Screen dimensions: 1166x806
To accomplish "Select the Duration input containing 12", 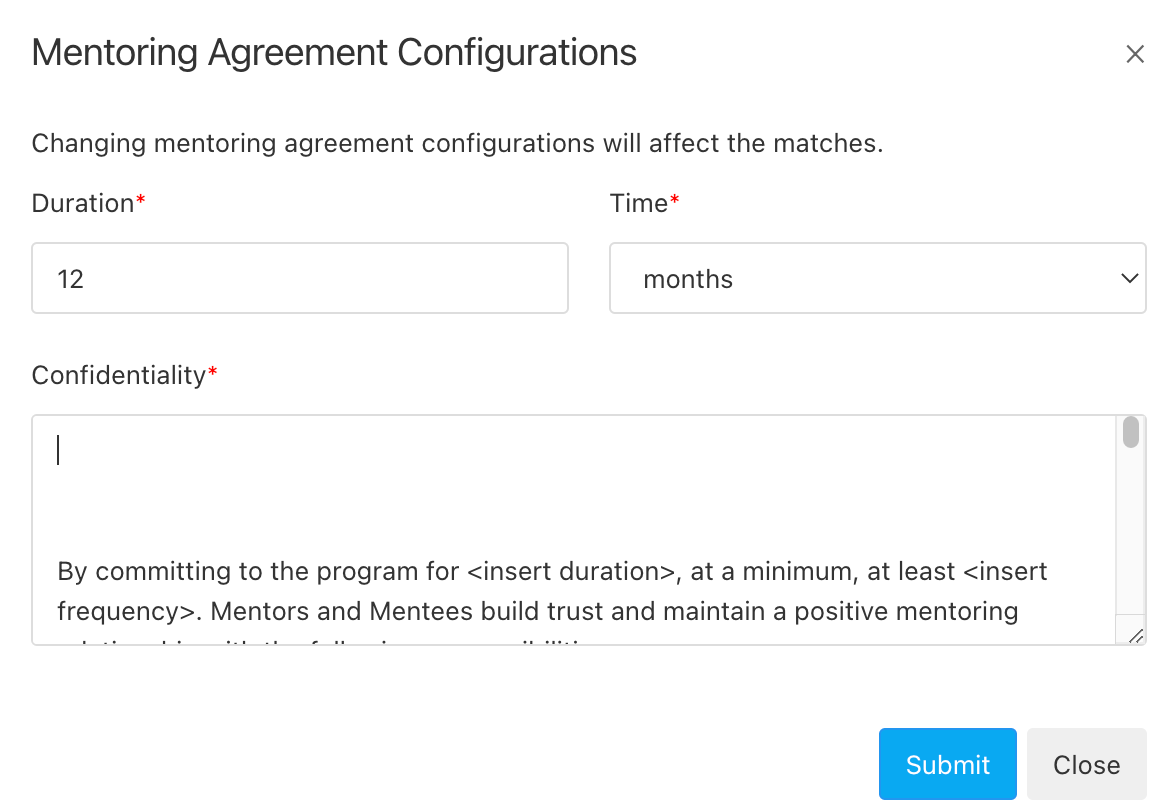I will coord(300,278).
